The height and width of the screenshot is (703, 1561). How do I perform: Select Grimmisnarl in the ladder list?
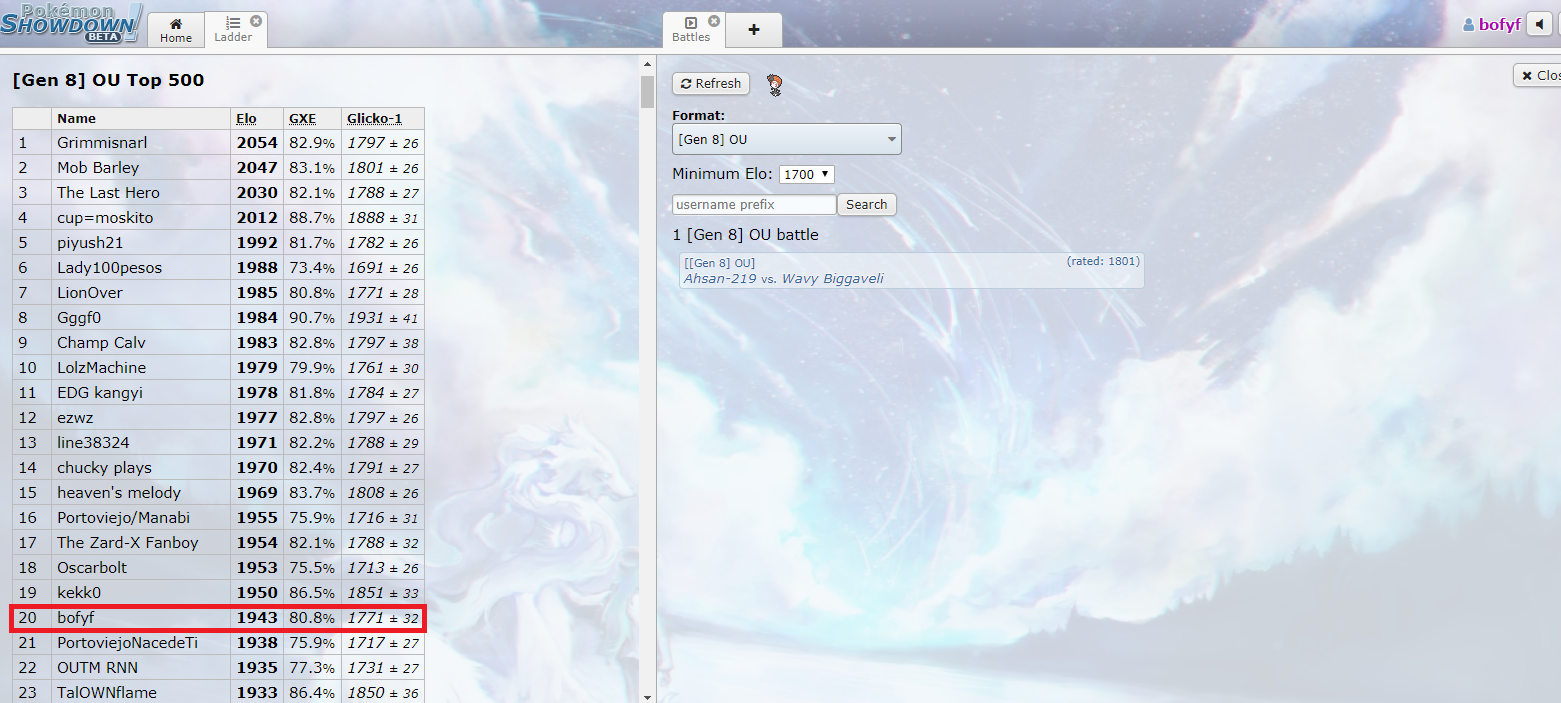102,143
